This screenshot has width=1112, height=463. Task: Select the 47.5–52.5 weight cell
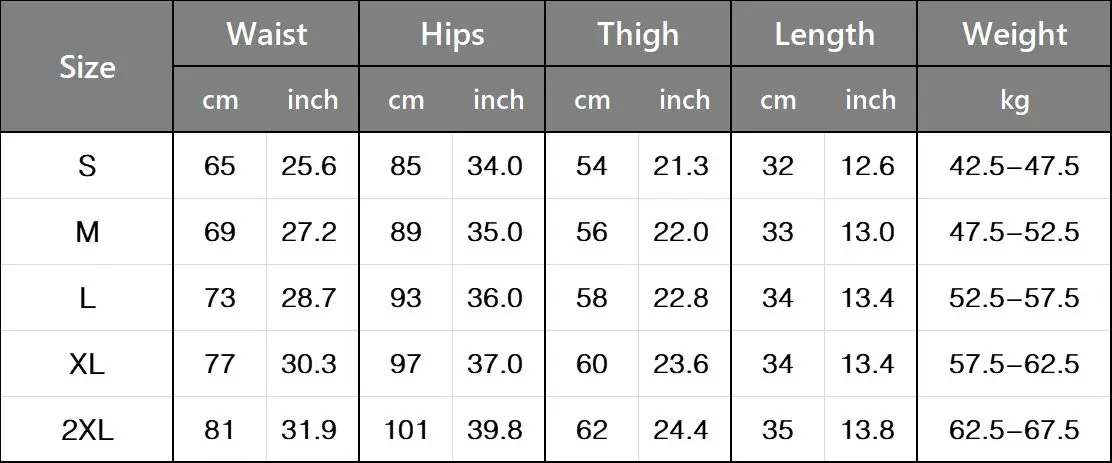click(1014, 232)
